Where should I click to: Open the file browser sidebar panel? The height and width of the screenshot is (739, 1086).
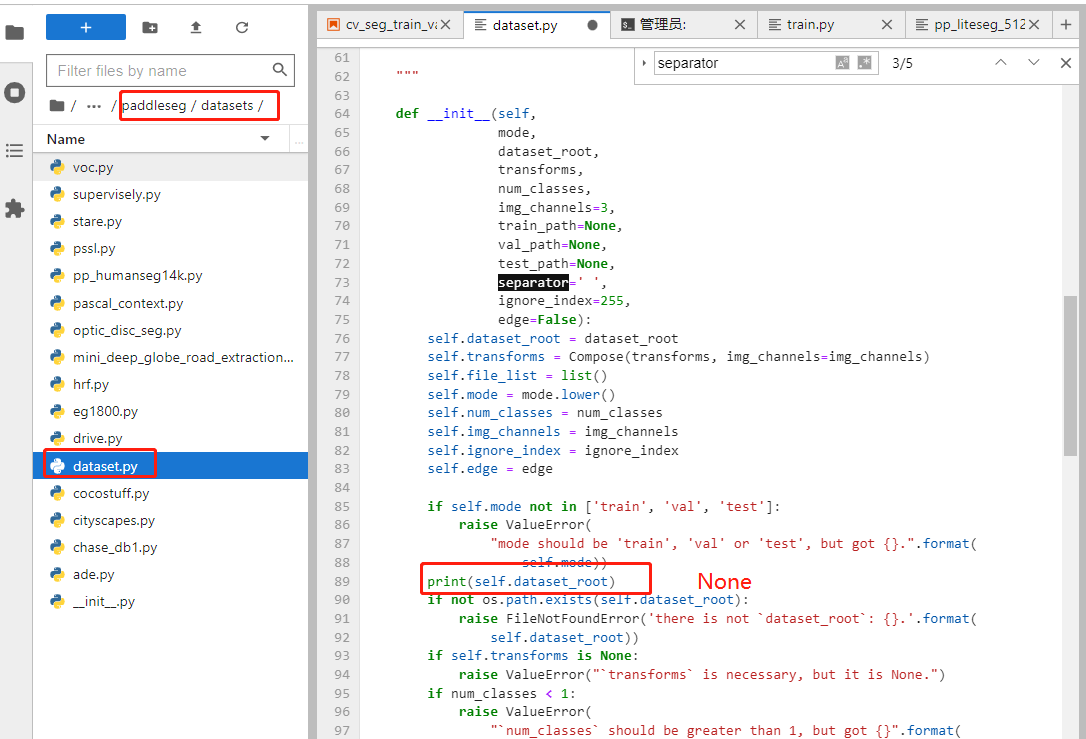15,31
